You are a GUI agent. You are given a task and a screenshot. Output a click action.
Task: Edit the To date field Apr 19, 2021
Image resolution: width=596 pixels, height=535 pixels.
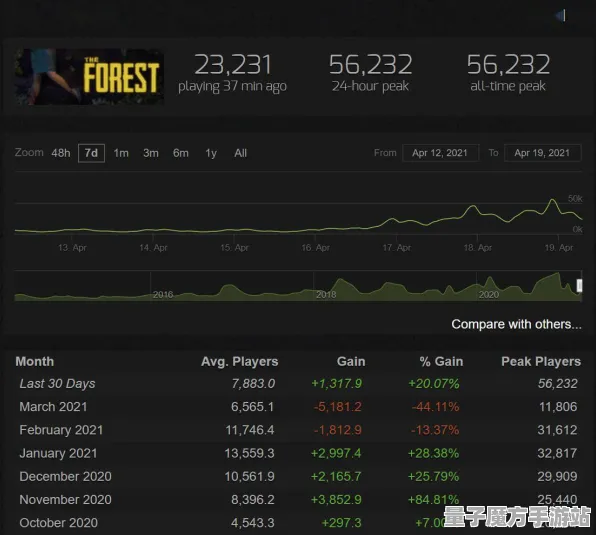(542, 153)
